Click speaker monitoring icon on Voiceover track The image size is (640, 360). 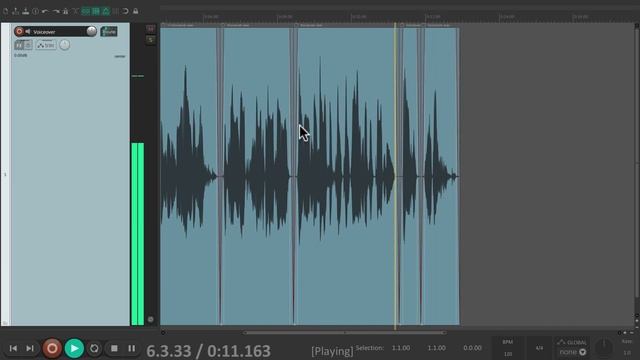[28, 31]
